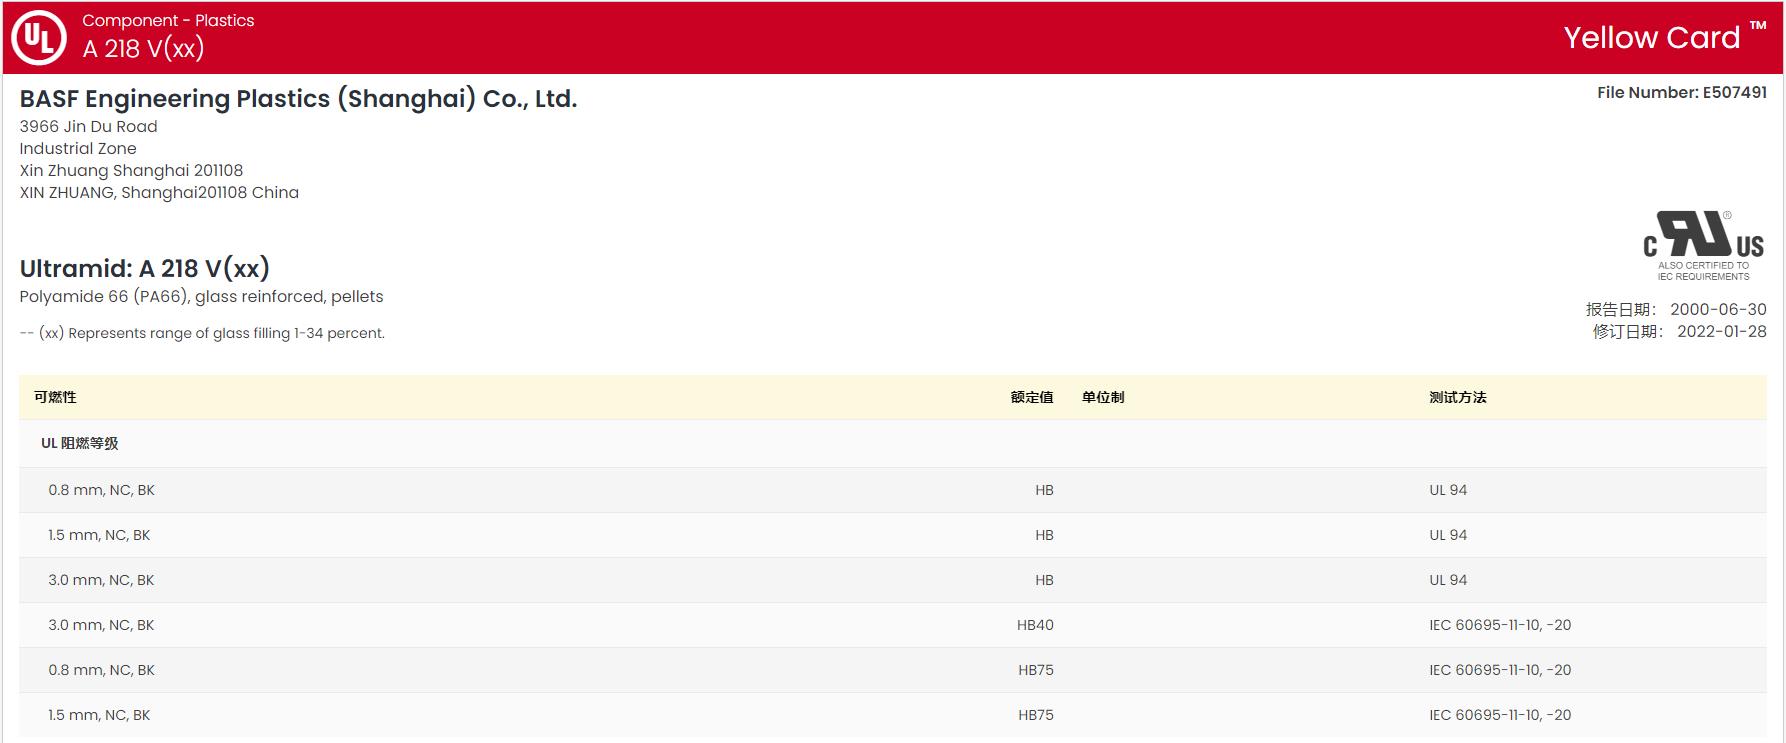The width and height of the screenshot is (1786, 743).
Task: Click the 'ALSO CERTIFIED TO IEC REQUIREMENTS' caption
Action: pyautogui.click(x=1704, y=271)
